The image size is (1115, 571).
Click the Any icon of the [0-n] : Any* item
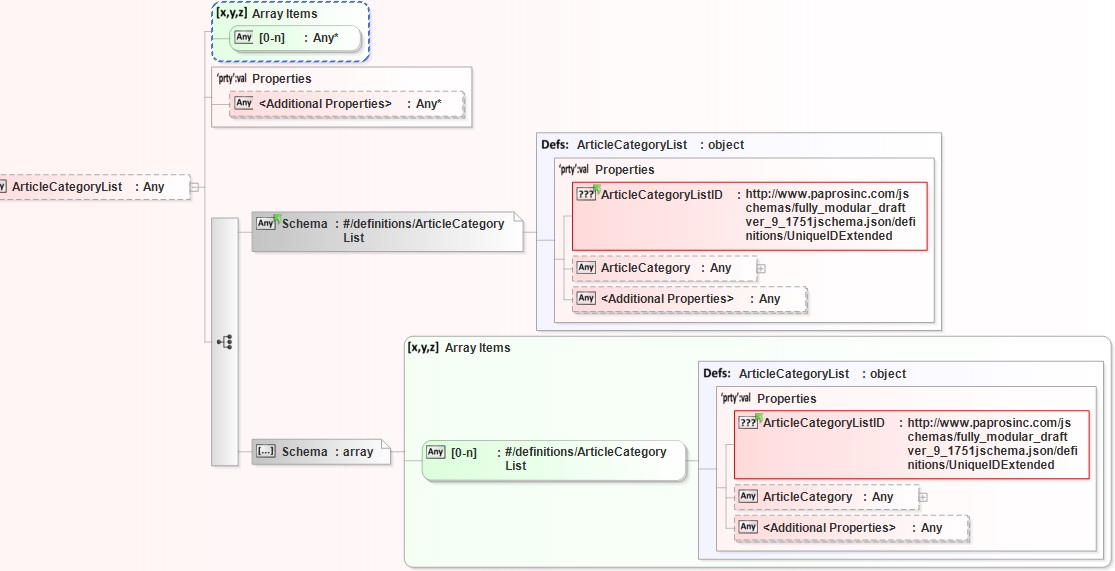click(x=243, y=38)
